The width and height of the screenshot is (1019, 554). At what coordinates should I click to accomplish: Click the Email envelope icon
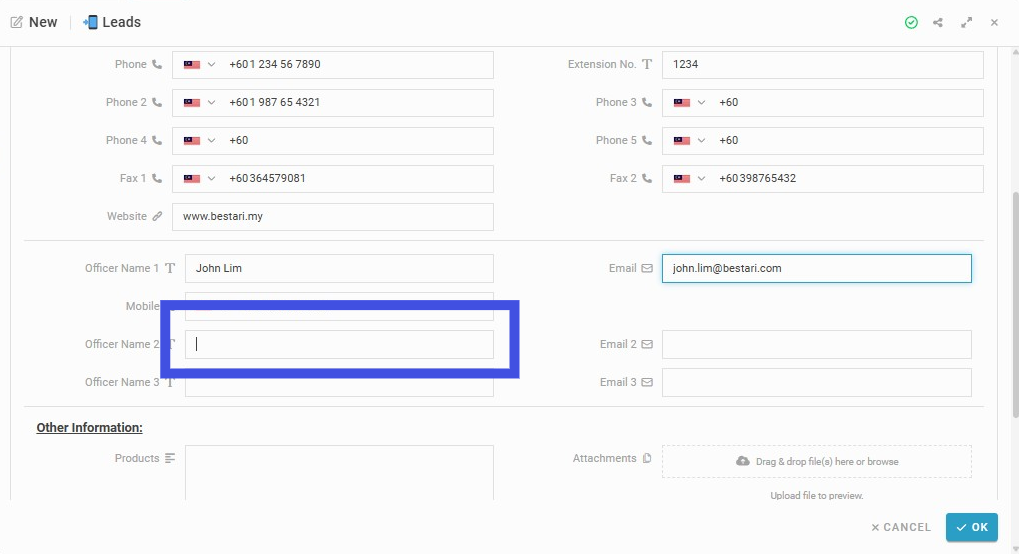(647, 268)
